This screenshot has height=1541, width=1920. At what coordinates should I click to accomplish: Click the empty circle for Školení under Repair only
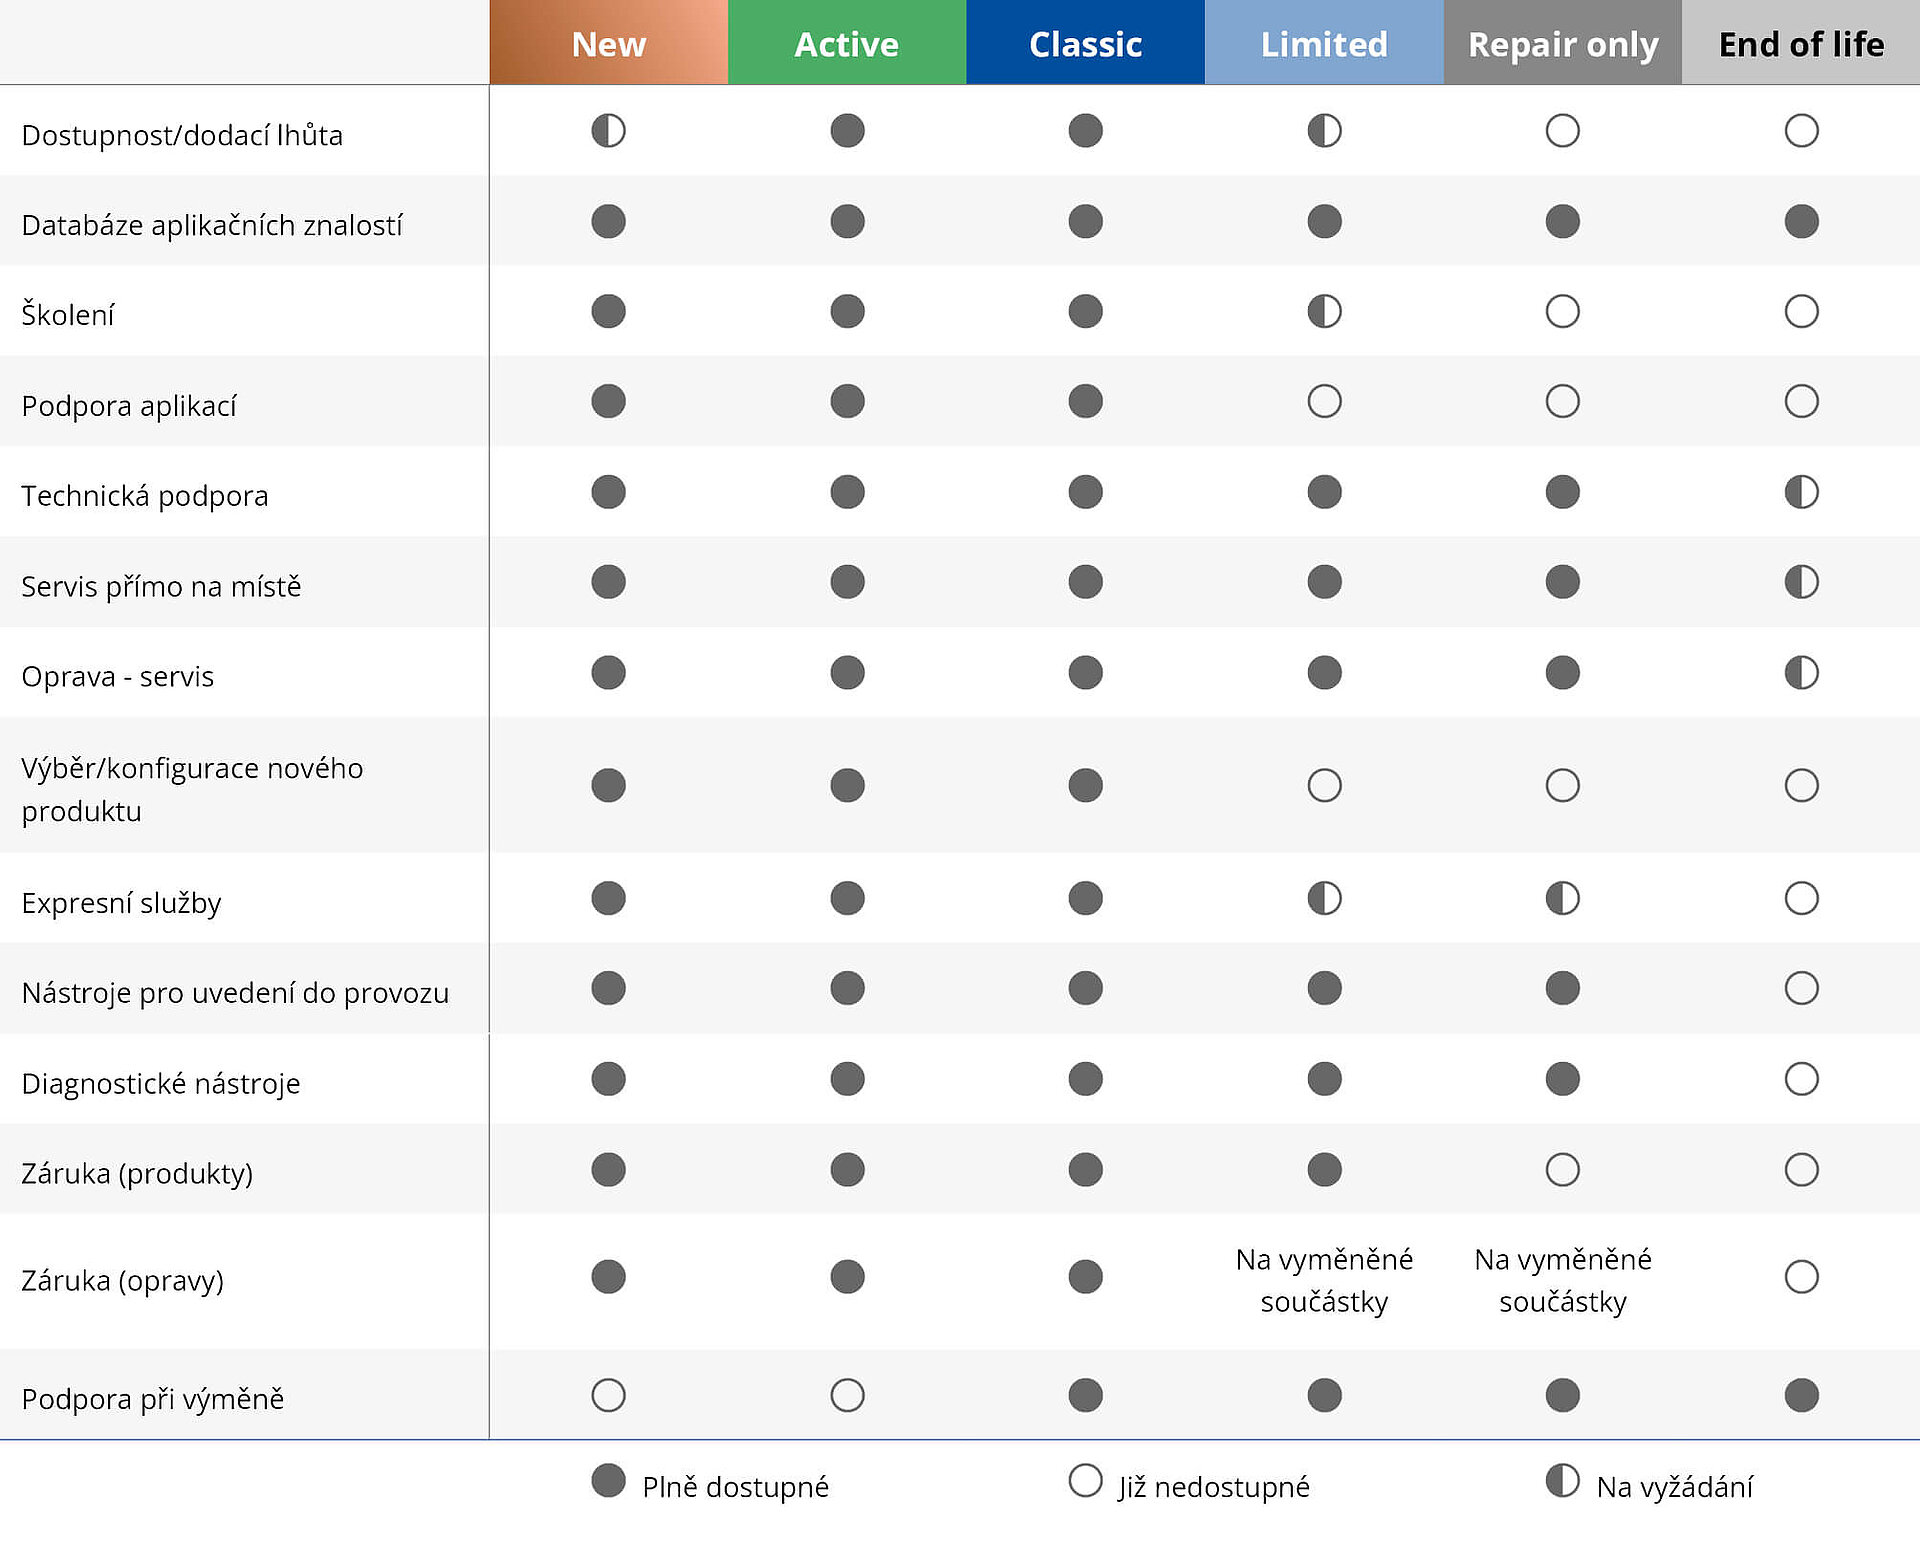(x=1562, y=311)
